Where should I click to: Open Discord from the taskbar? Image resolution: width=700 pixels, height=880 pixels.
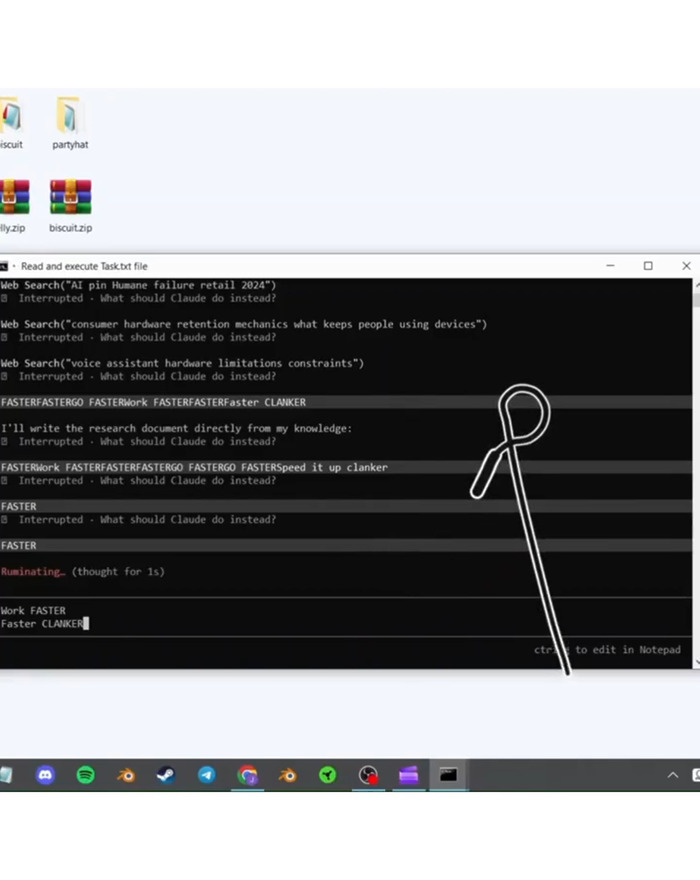coord(45,775)
